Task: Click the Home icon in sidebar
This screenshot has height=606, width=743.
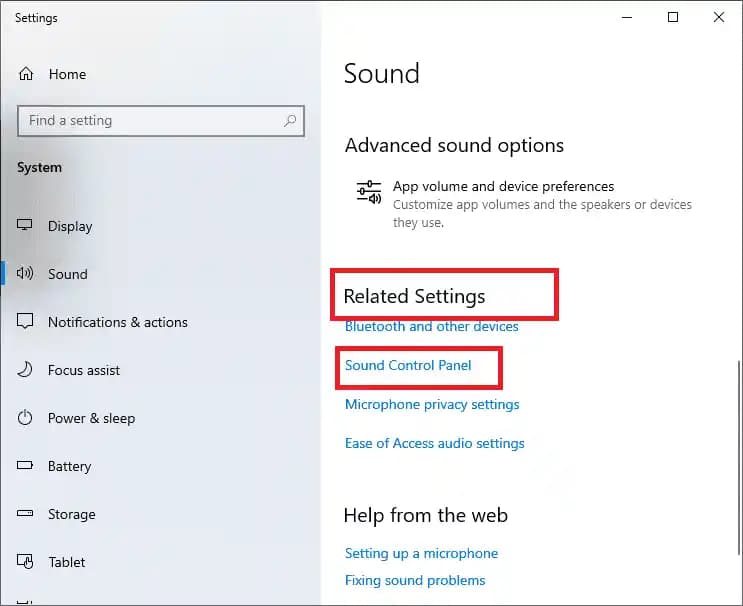Action: (x=26, y=74)
